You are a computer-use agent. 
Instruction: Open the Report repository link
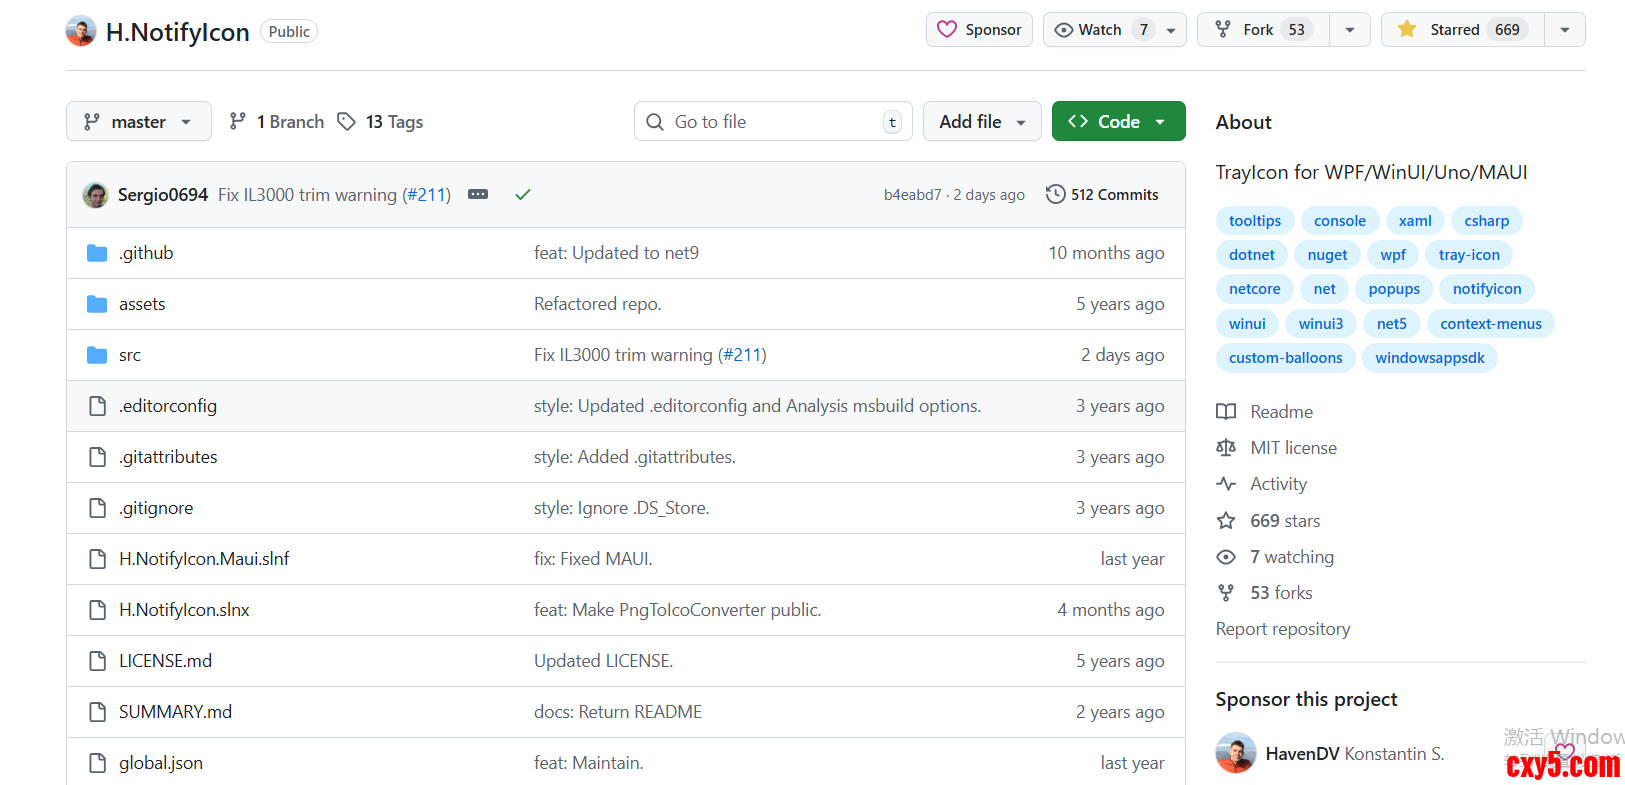point(1283,629)
